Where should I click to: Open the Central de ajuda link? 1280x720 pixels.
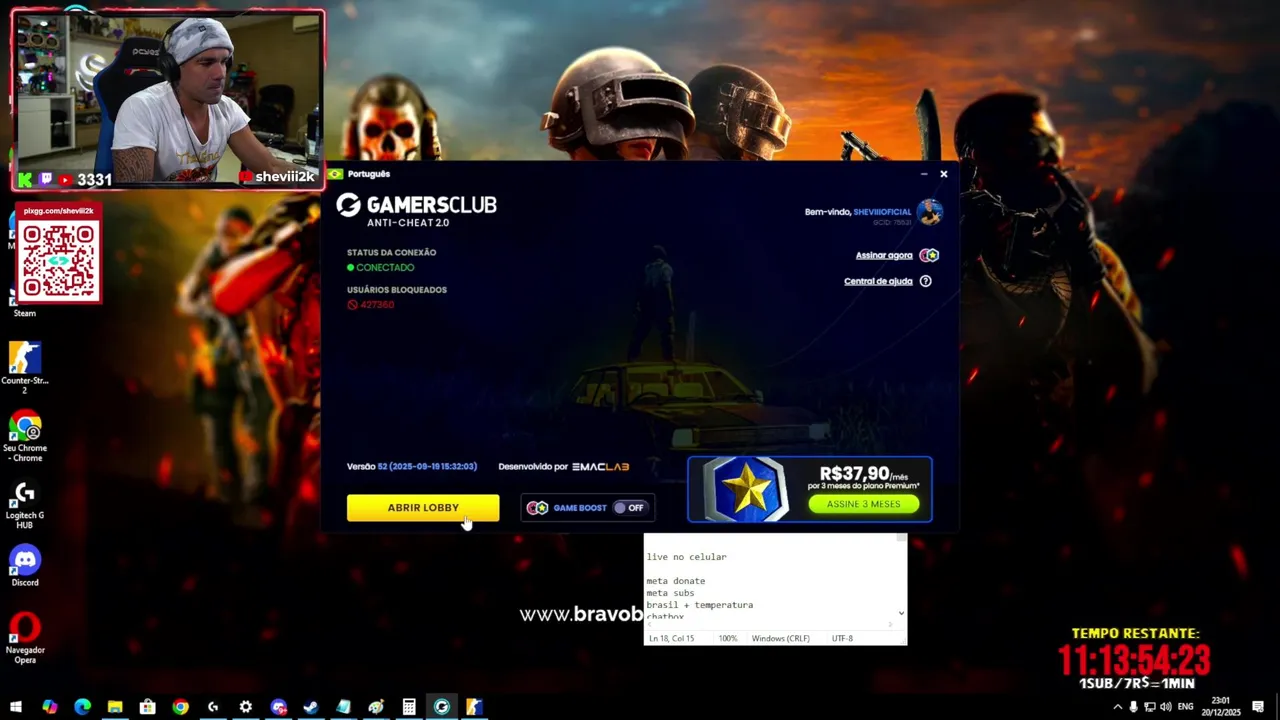878,281
